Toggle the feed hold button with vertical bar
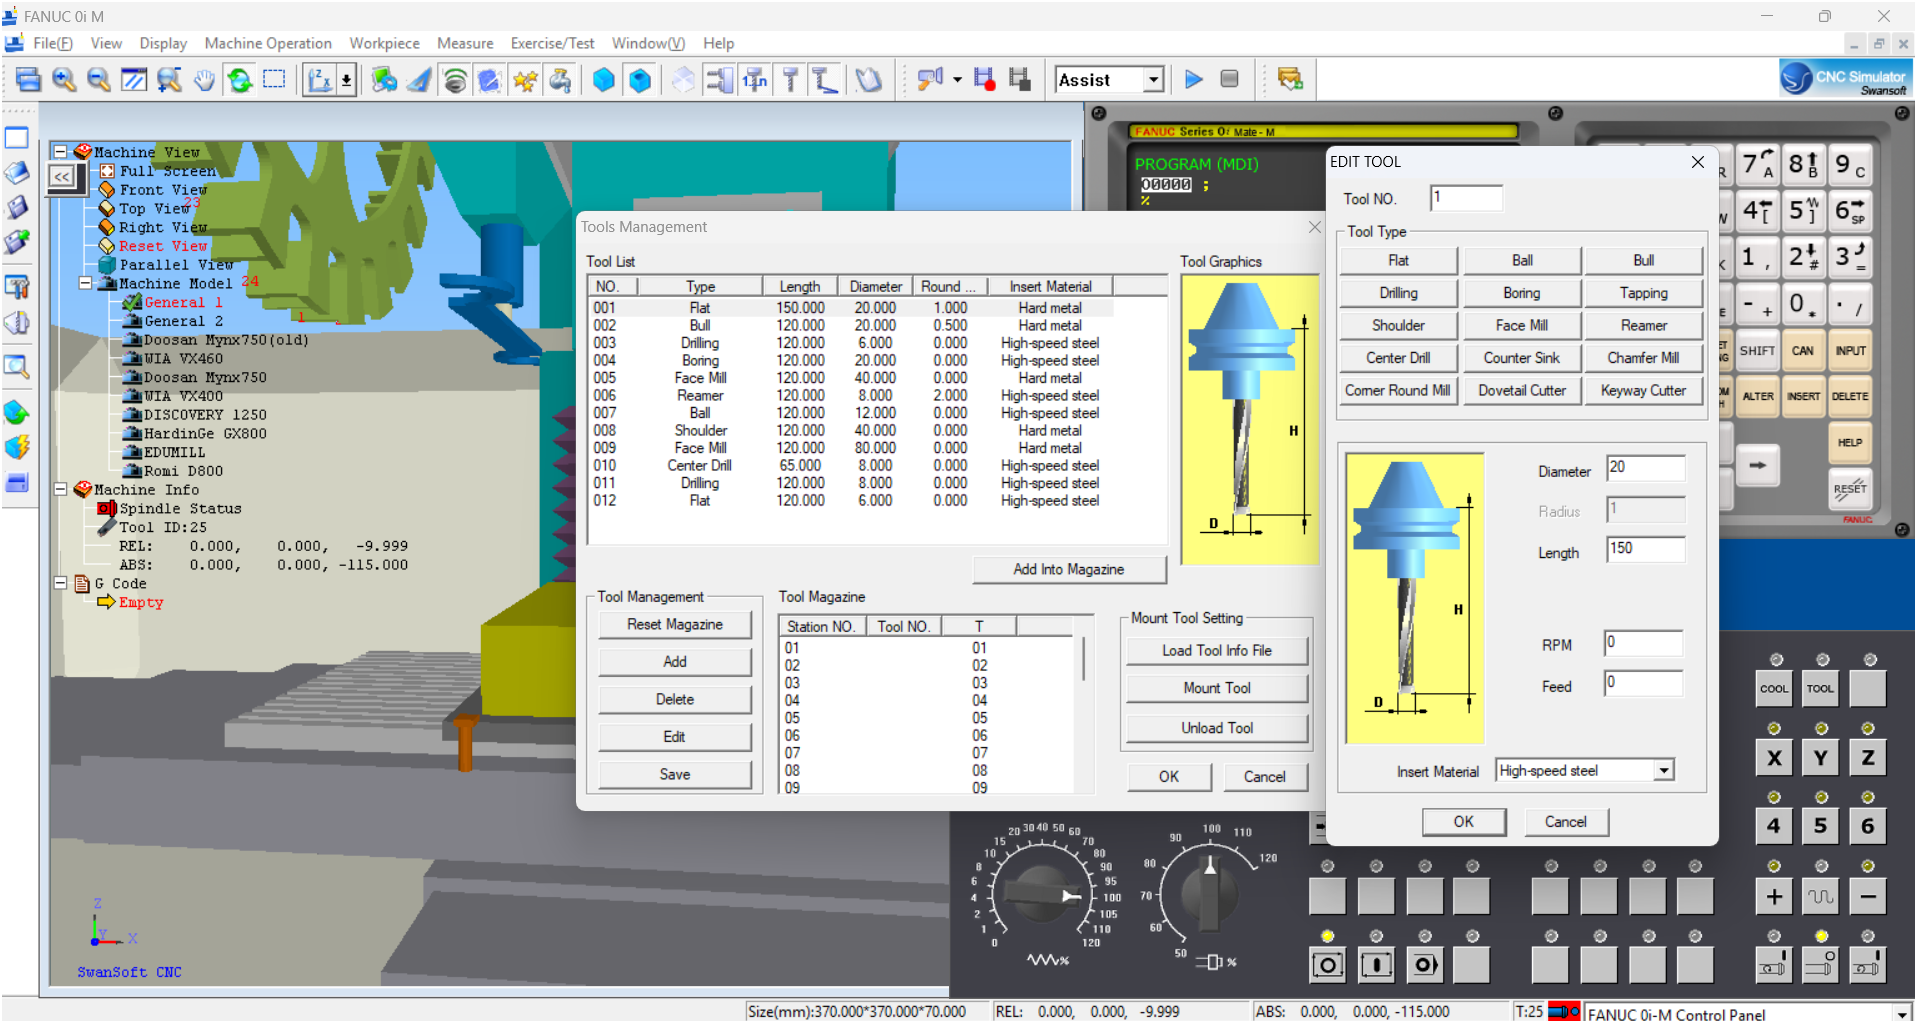The height and width of the screenshot is (1023, 1917). pyautogui.click(x=1376, y=965)
